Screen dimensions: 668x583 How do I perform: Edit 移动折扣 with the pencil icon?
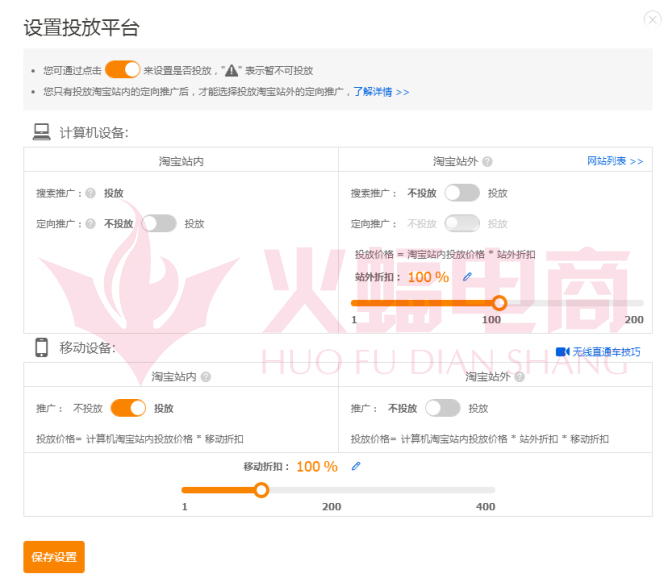(x=356, y=466)
